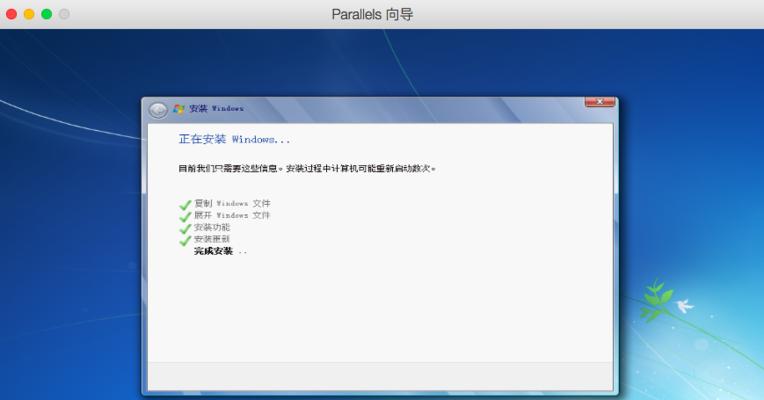Click the Parallels 向导 window title

(372, 14)
